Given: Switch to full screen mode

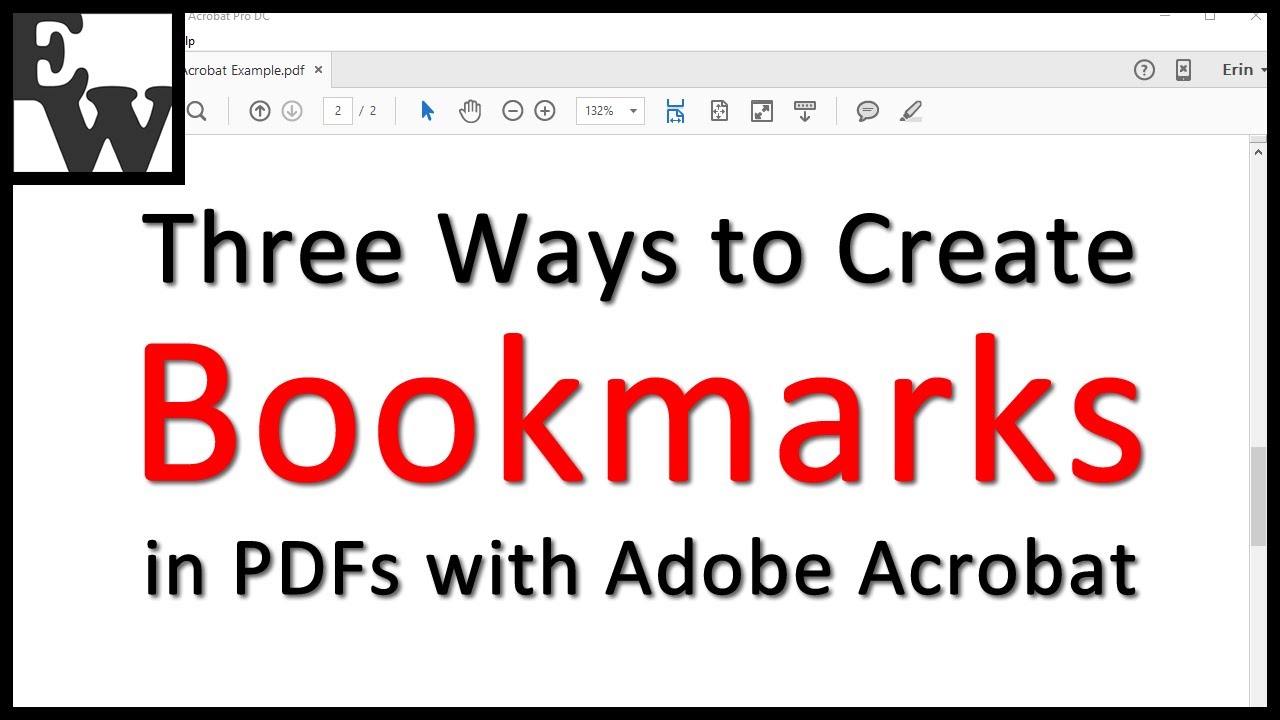Looking at the screenshot, I should point(762,111).
